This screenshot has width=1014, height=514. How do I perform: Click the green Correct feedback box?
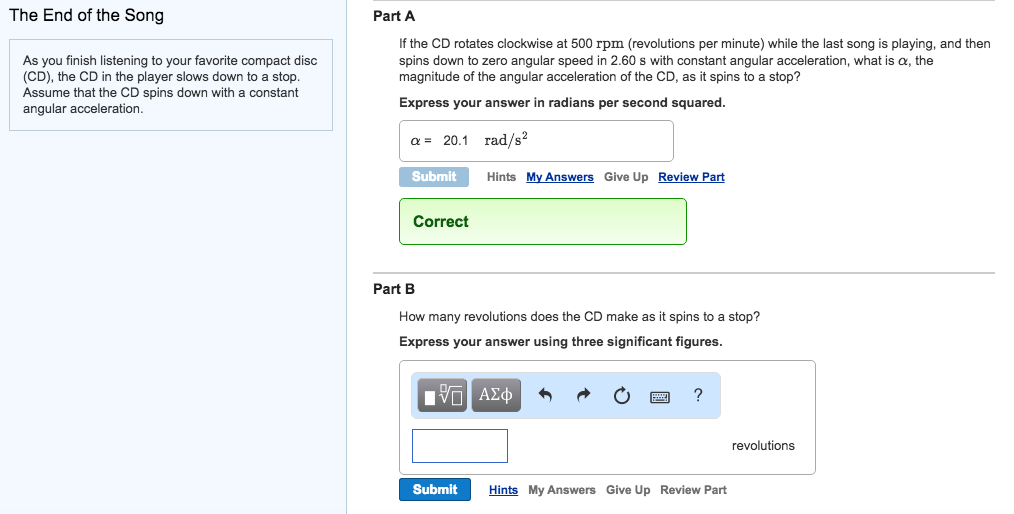(x=543, y=222)
